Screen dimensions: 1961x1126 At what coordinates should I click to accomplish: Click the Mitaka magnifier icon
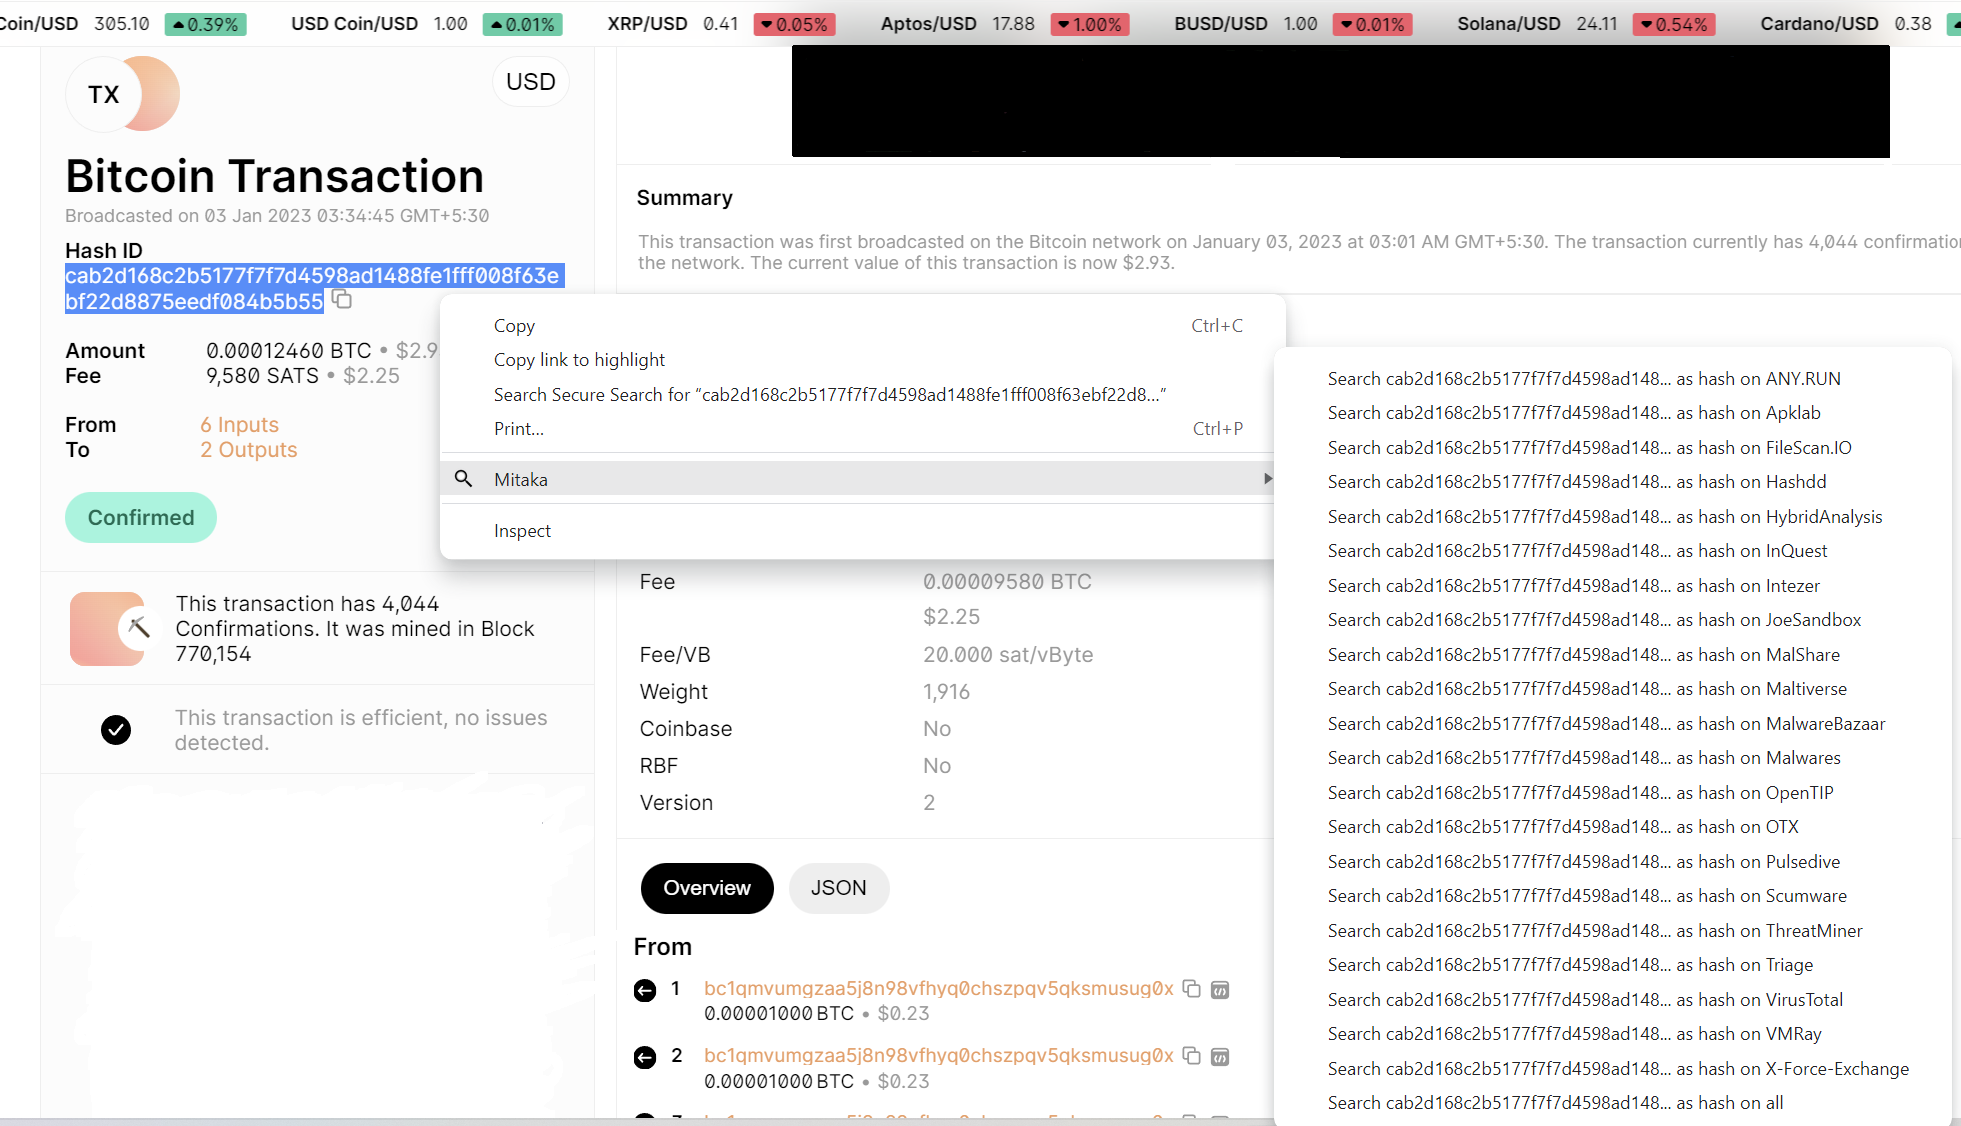pyautogui.click(x=463, y=479)
